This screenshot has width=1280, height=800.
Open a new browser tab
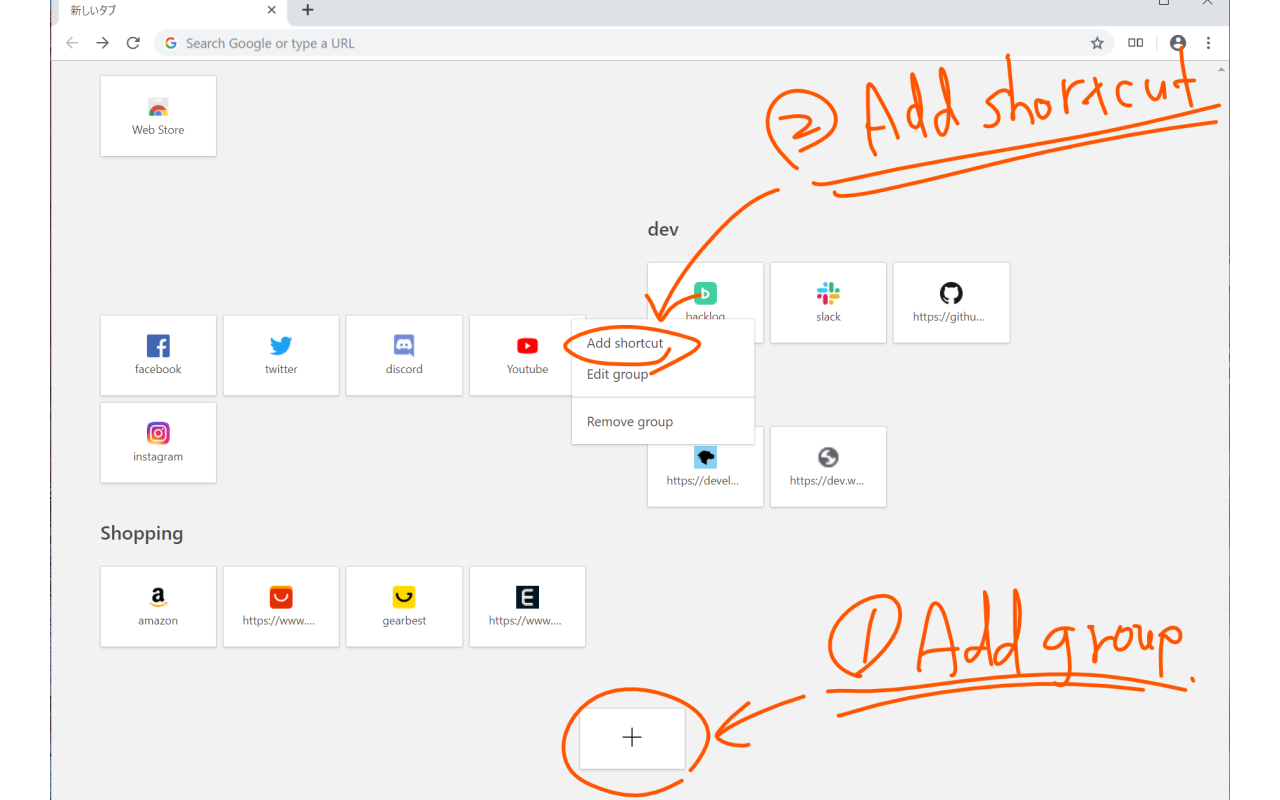(308, 10)
